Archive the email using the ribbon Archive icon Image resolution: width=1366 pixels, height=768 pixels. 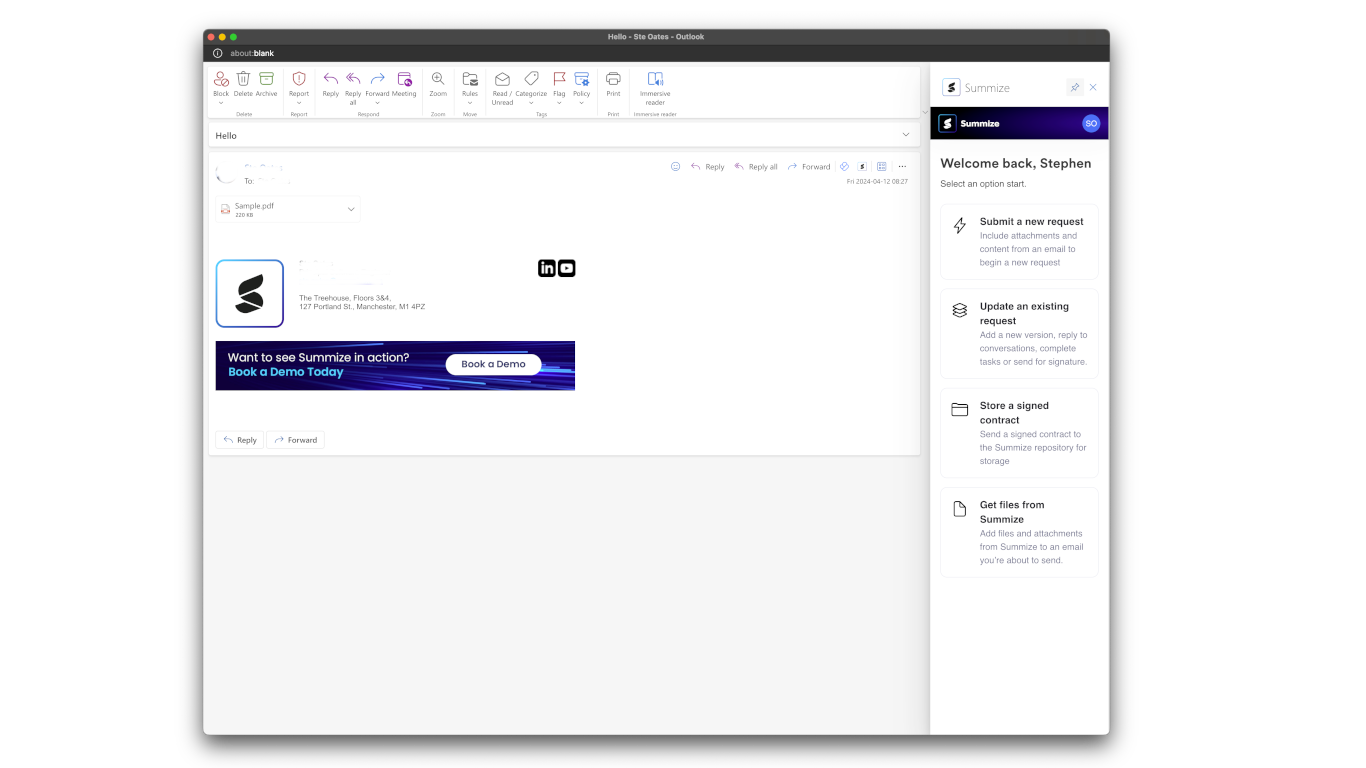[x=266, y=79]
